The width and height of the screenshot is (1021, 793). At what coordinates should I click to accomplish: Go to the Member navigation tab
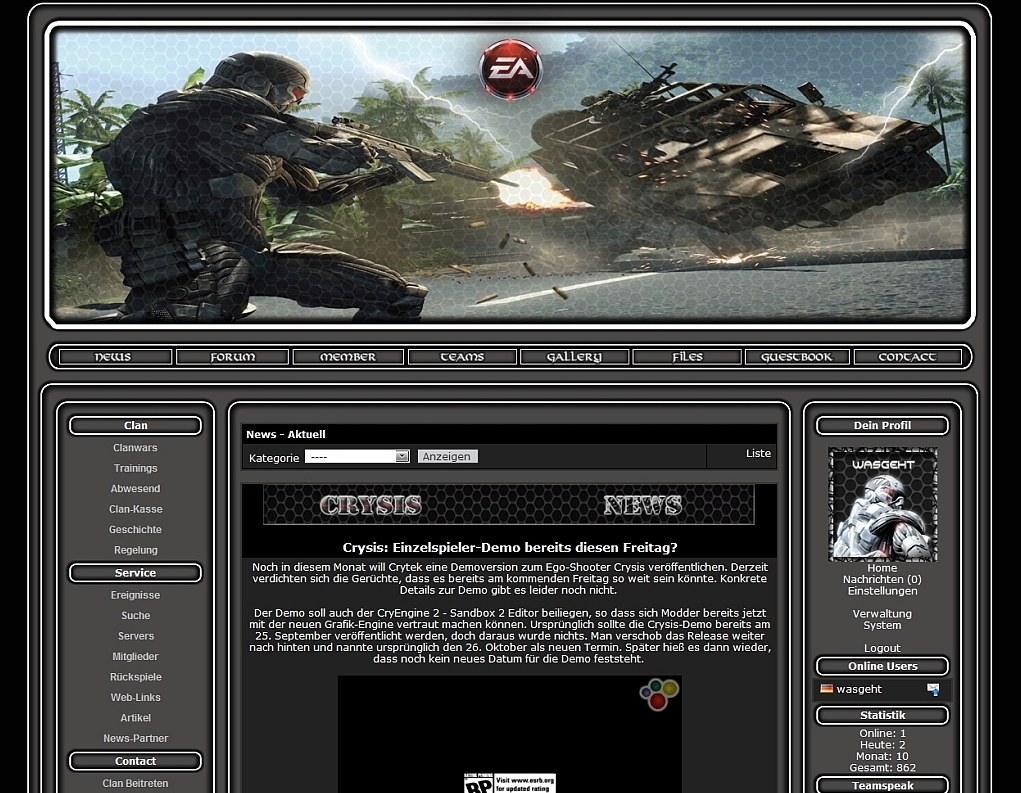point(348,357)
